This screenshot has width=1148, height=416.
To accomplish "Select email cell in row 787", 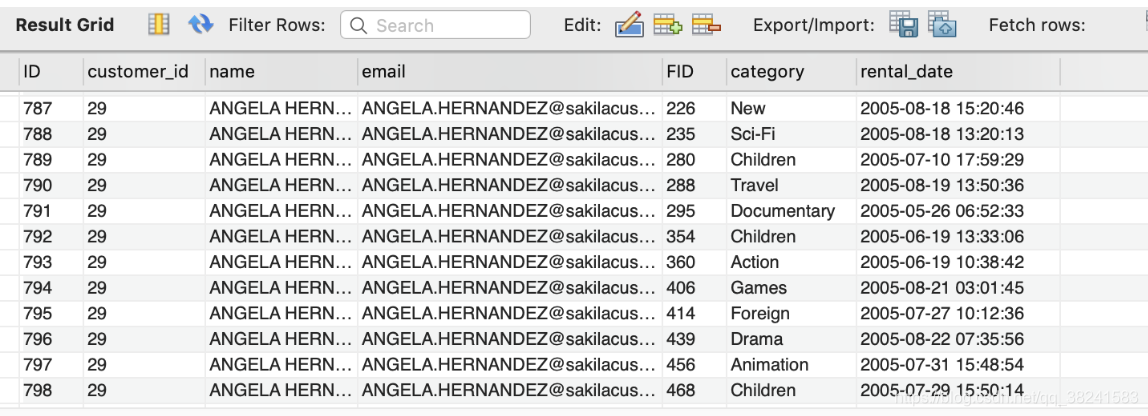I will click(510, 108).
